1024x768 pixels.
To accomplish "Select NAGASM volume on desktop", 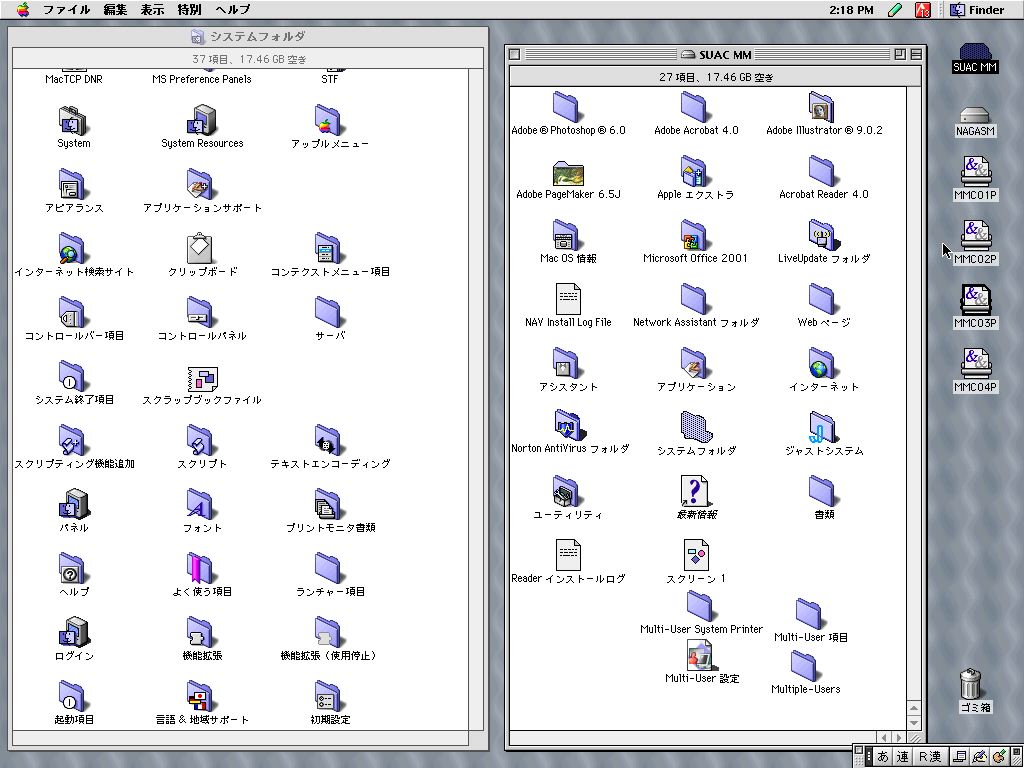I will [x=974, y=122].
